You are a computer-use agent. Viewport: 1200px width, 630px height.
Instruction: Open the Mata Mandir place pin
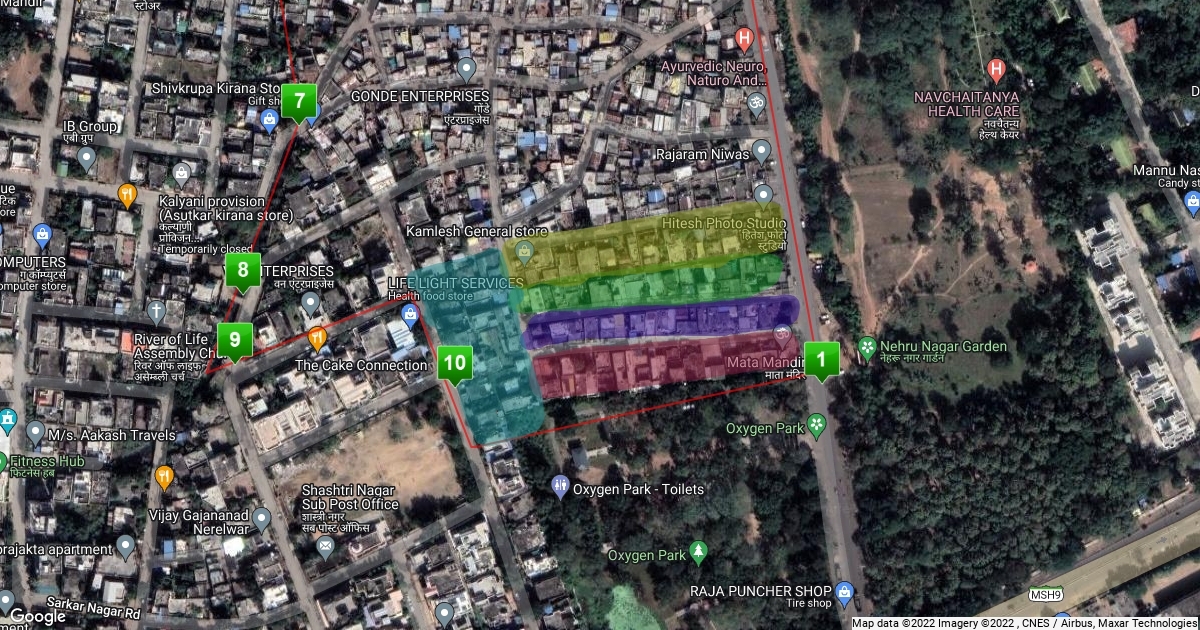pos(782,334)
